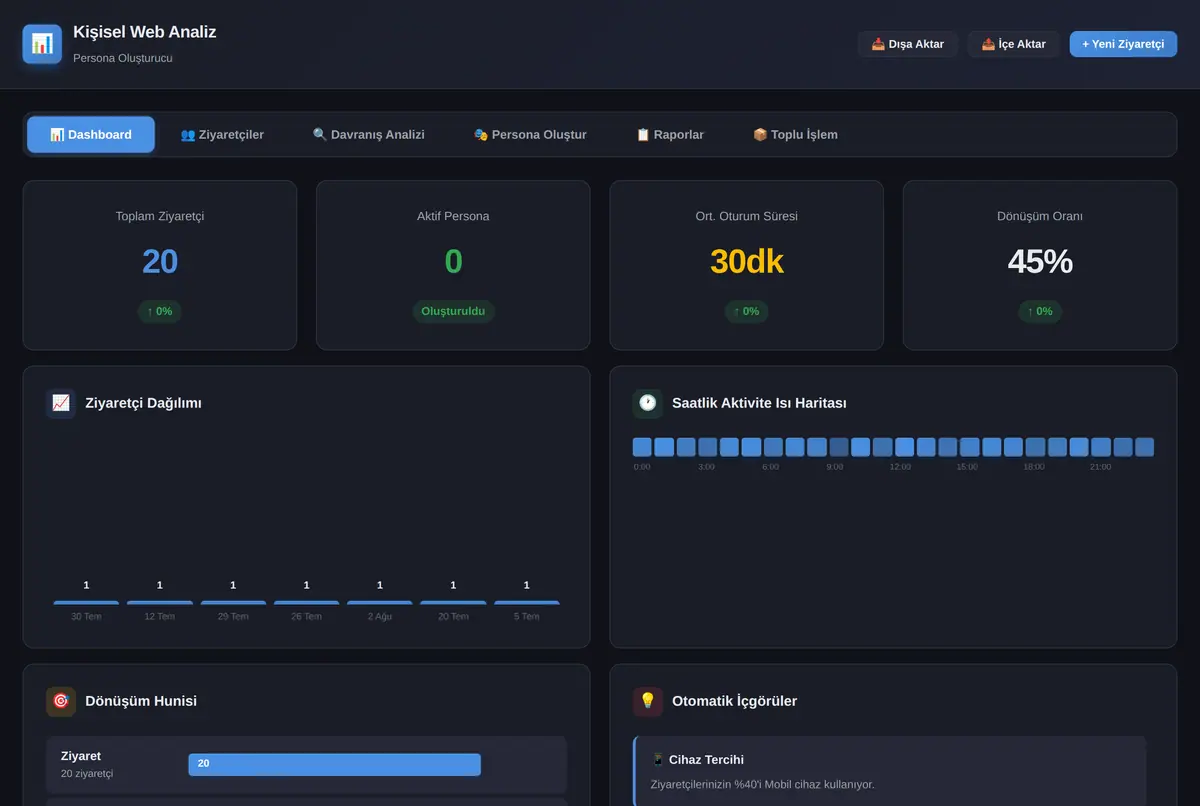Click the 30dk session duration value

pos(747,262)
